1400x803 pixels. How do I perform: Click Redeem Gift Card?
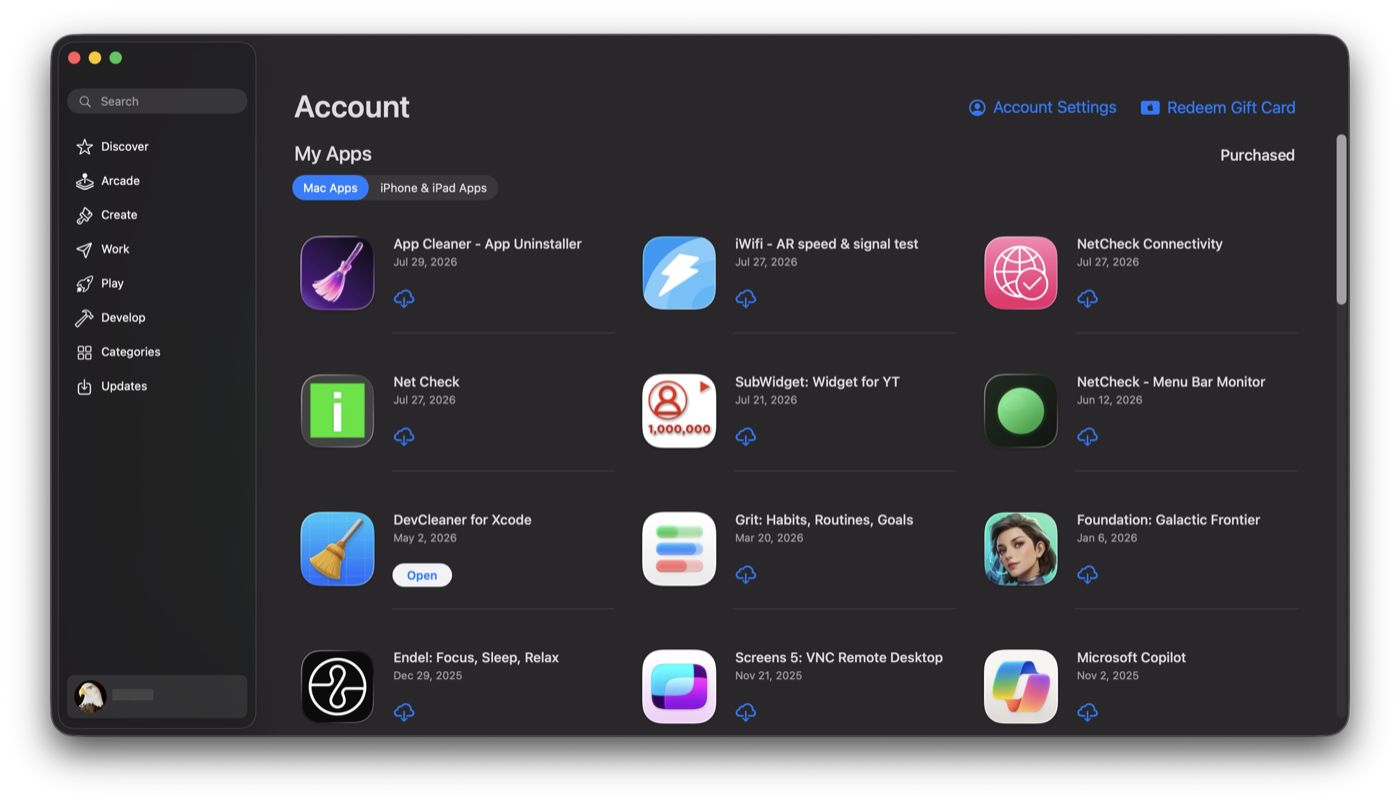pyautogui.click(x=1218, y=107)
